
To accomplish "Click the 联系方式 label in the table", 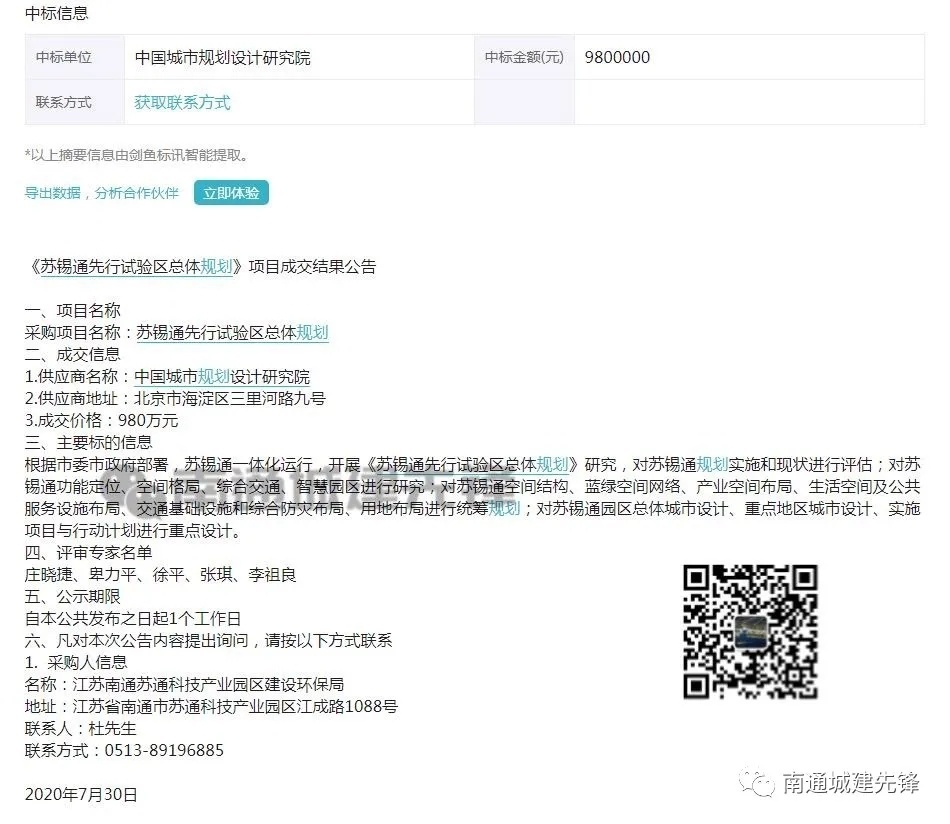I will click(x=64, y=103).
